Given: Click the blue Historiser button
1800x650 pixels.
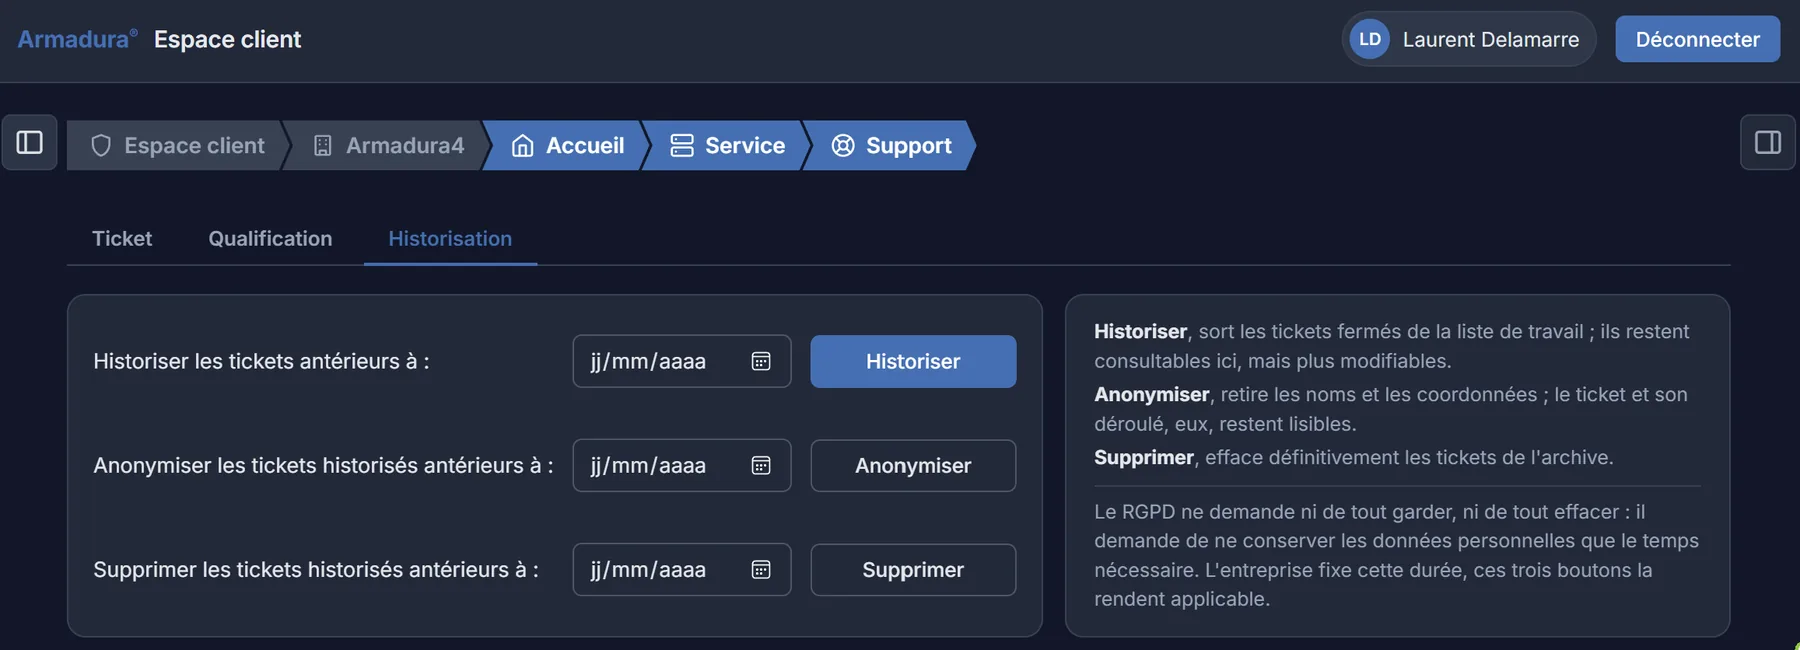Looking at the screenshot, I should 913,361.
